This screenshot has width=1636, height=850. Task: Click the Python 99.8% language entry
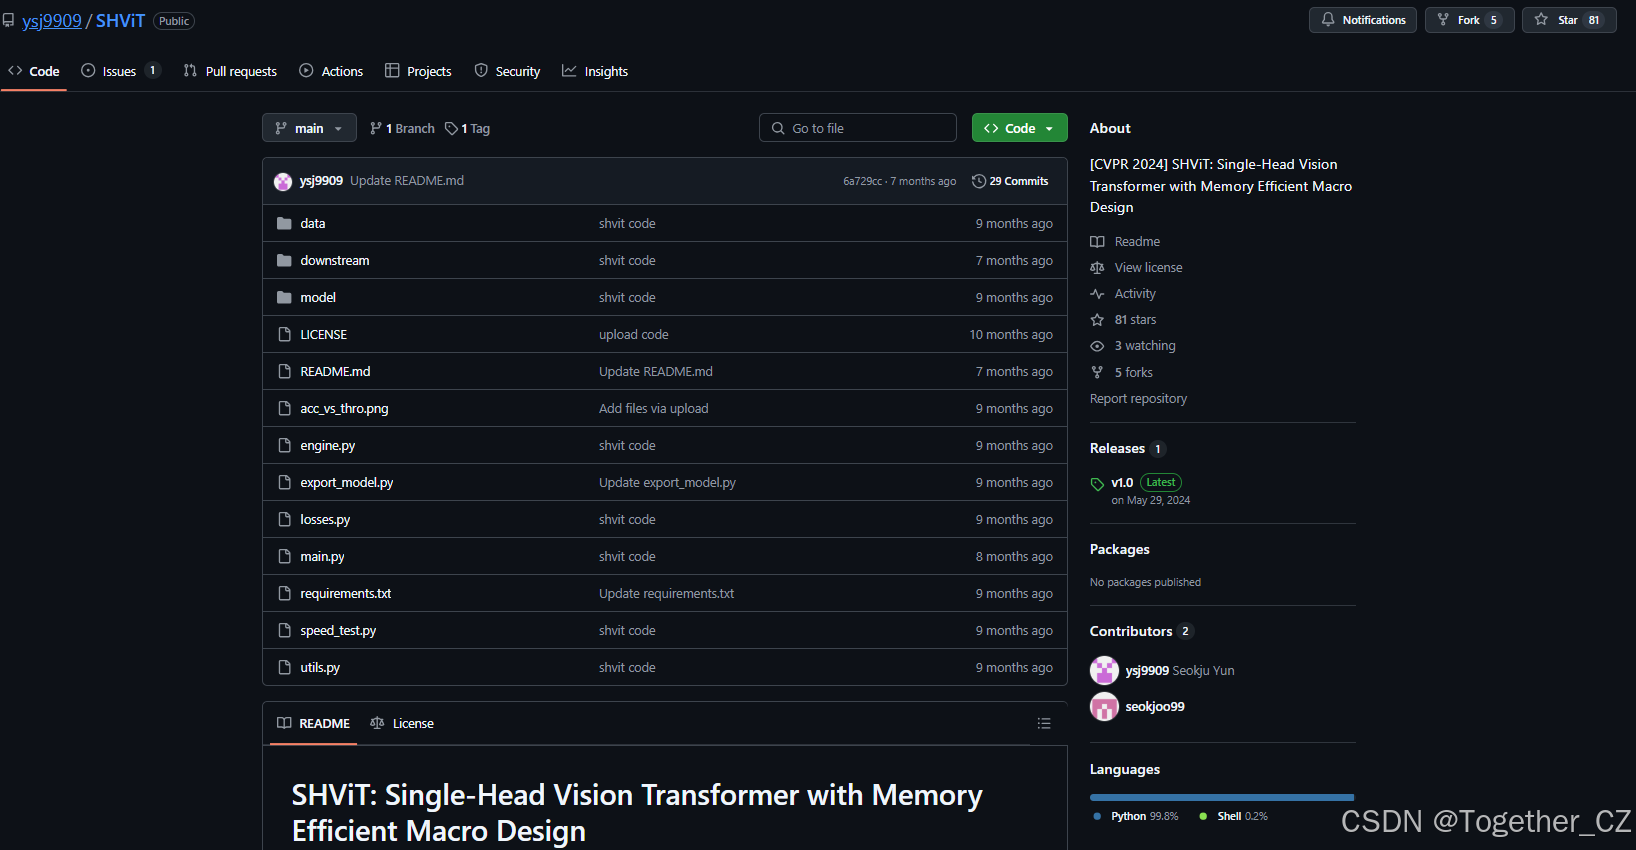pos(1137,816)
